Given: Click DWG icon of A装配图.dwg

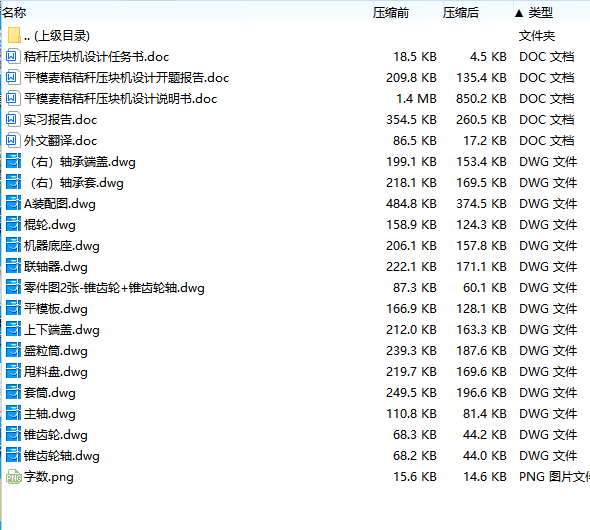Looking at the screenshot, I should click(x=13, y=203).
